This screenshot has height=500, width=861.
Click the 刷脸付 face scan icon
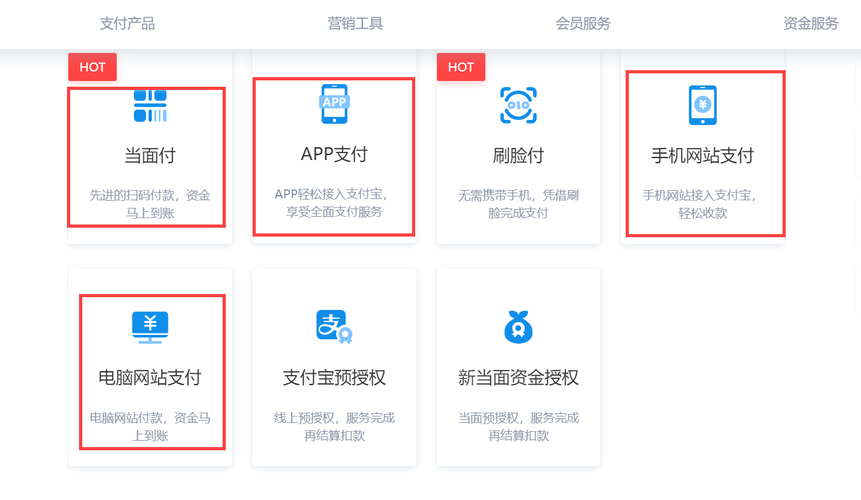click(518, 105)
